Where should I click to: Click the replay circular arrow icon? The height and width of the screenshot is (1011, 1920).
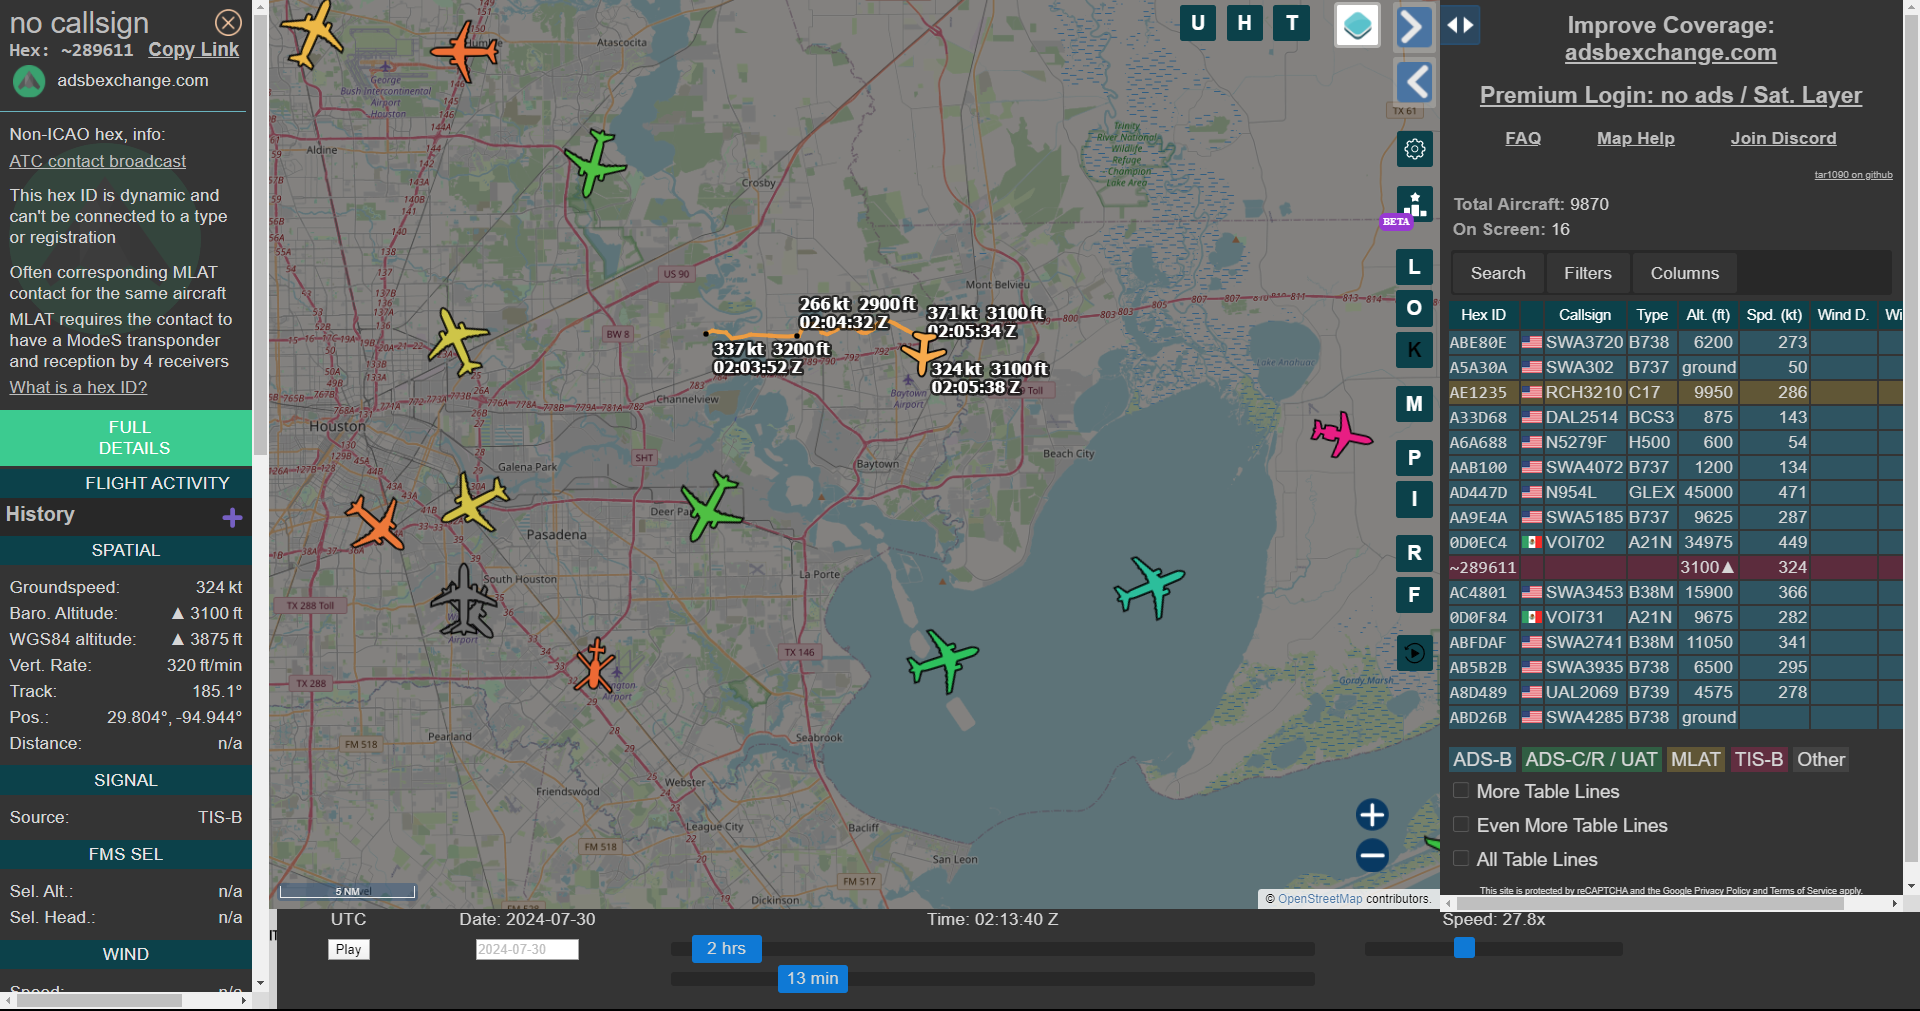click(x=1415, y=653)
